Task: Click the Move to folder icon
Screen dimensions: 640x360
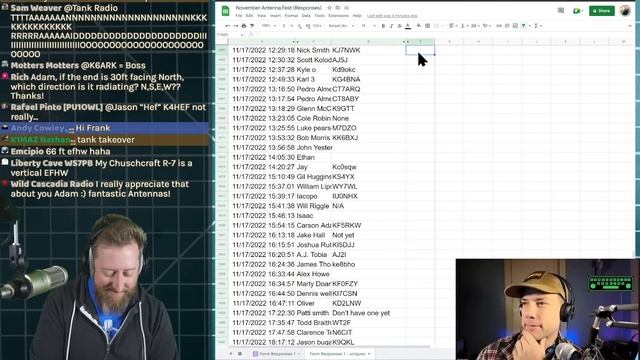Action: tap(338, 8)
